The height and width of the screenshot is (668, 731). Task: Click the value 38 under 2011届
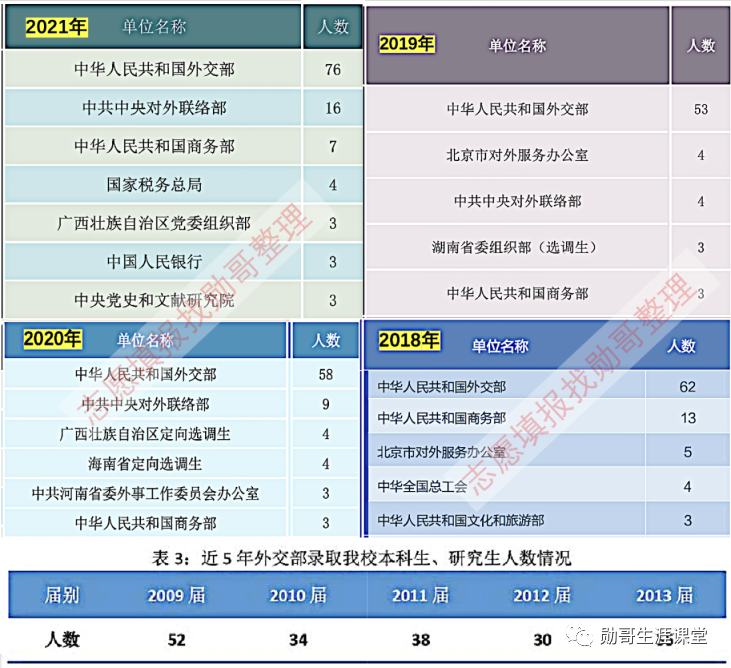[421, 640]
